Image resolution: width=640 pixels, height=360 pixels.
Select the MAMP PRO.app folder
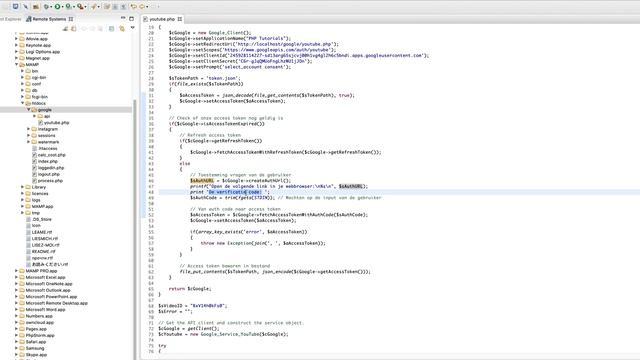(41, 271)
